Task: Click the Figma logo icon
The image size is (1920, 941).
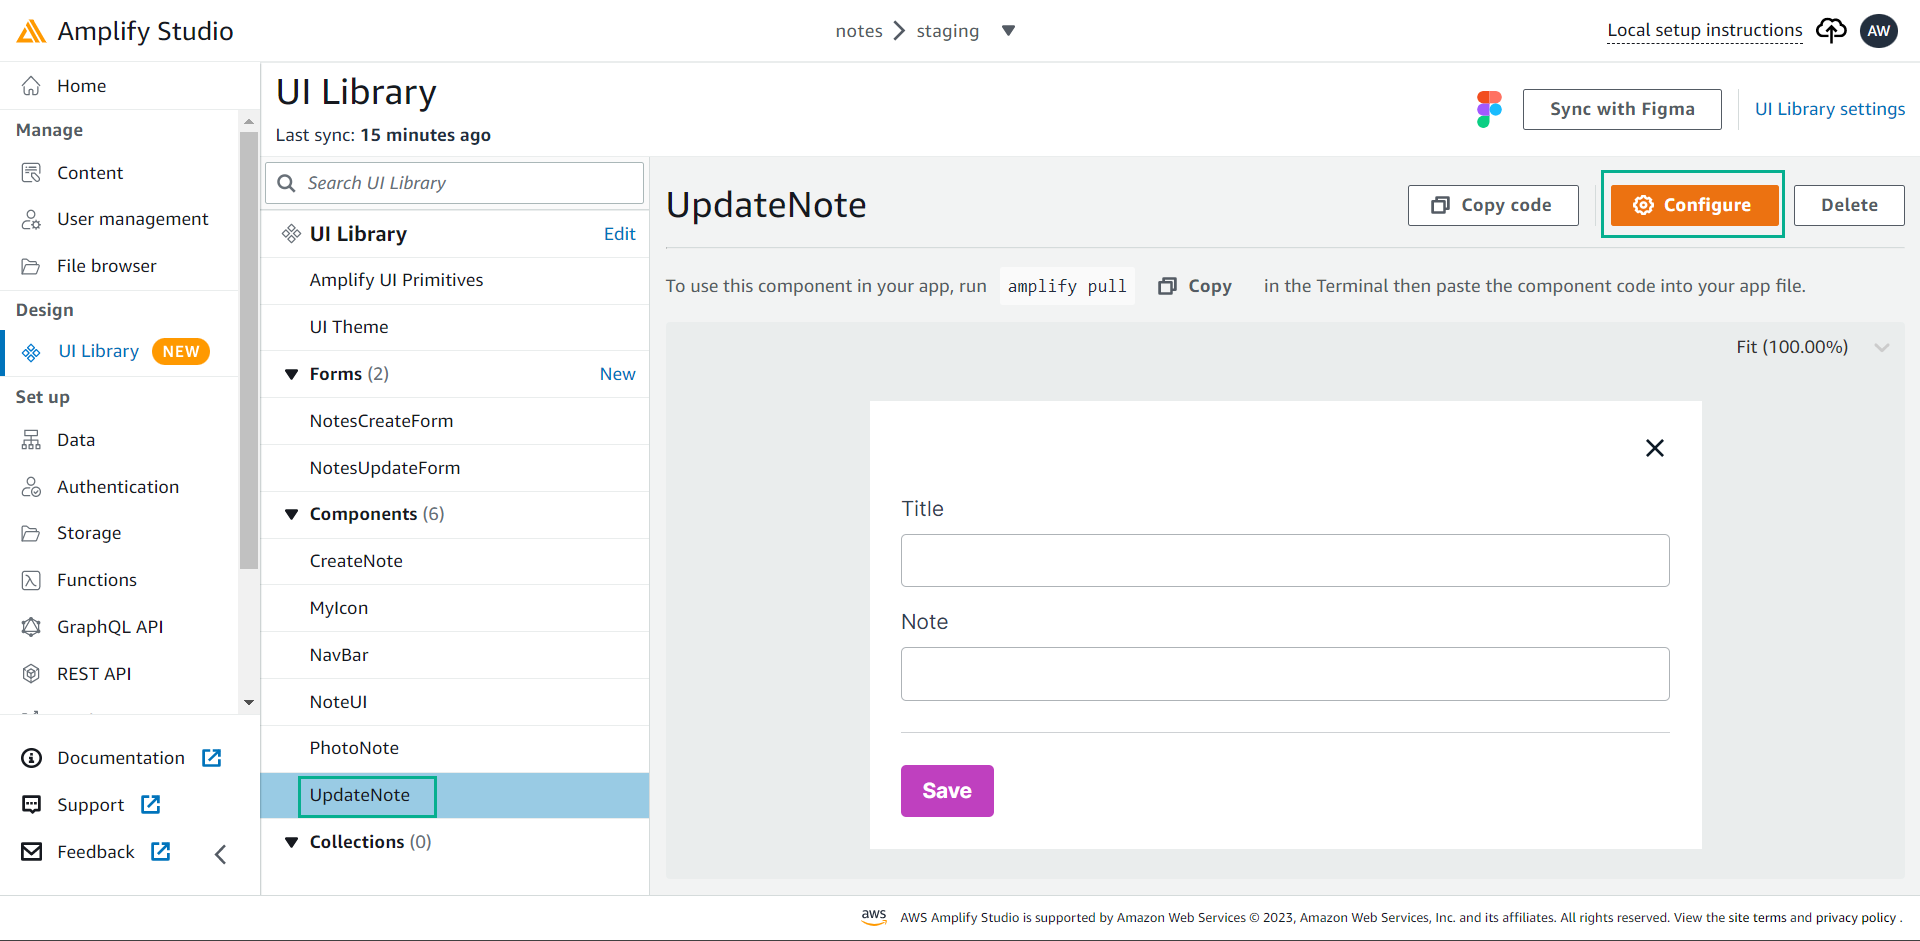Action: click(x=1489, y=109)
